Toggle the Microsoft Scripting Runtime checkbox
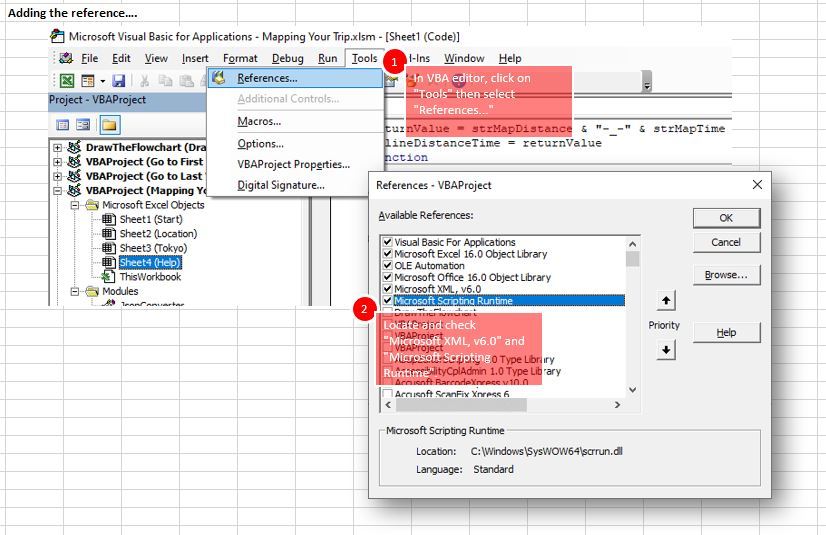The height and width of the screenshot is (535, 826). 388,301
